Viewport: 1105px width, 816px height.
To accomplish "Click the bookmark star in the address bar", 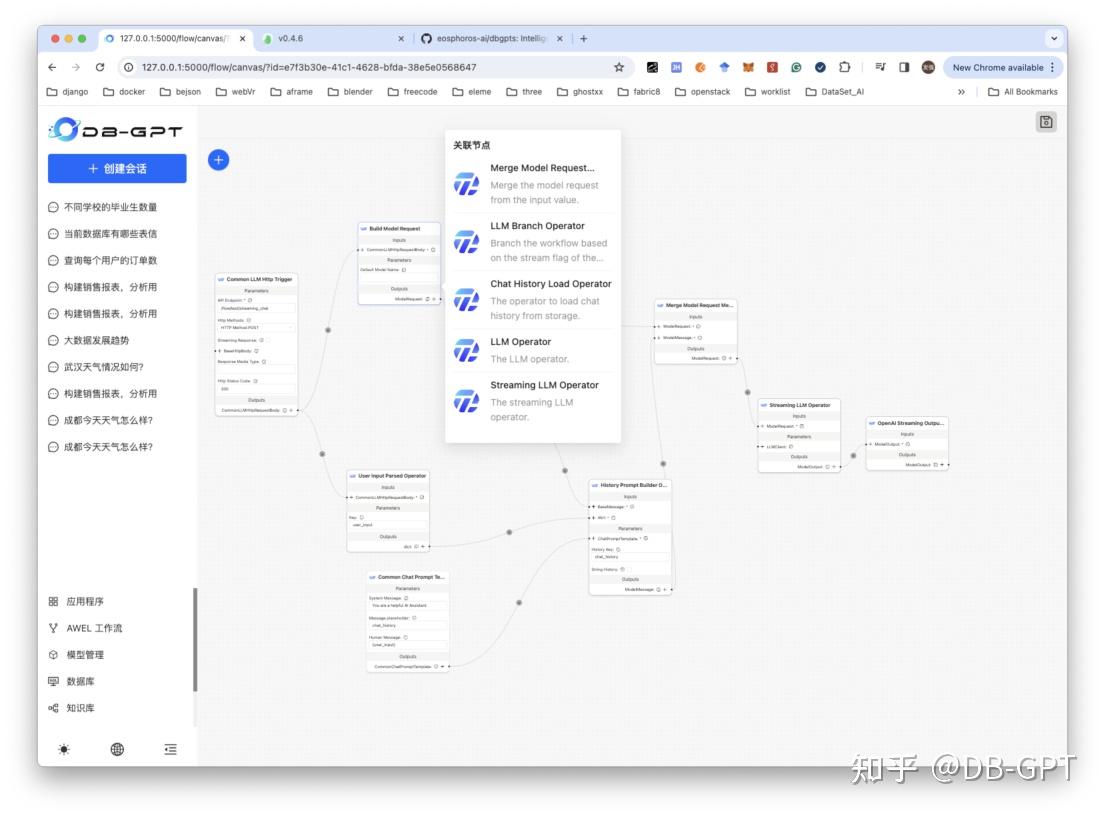I will 618,67.
